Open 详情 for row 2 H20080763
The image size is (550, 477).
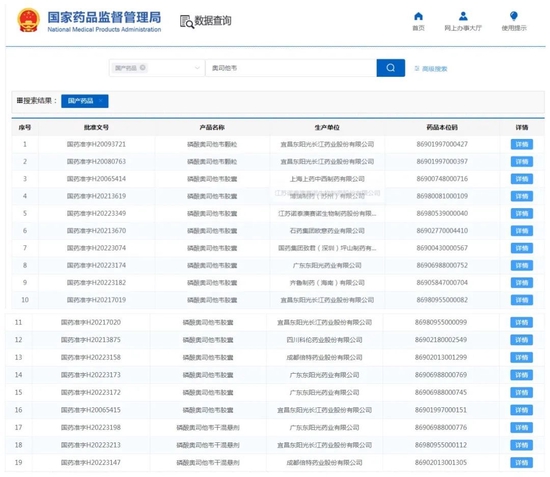pos(522,162)
